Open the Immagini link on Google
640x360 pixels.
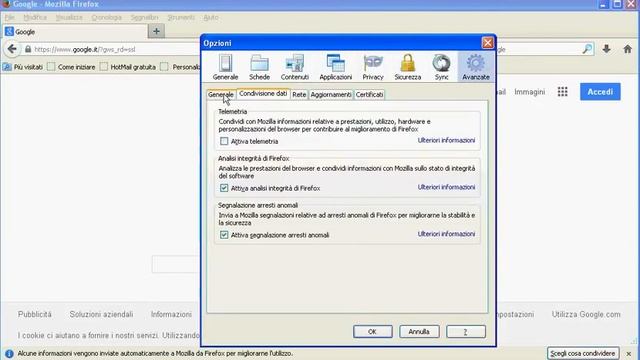[x=529, y=92]
